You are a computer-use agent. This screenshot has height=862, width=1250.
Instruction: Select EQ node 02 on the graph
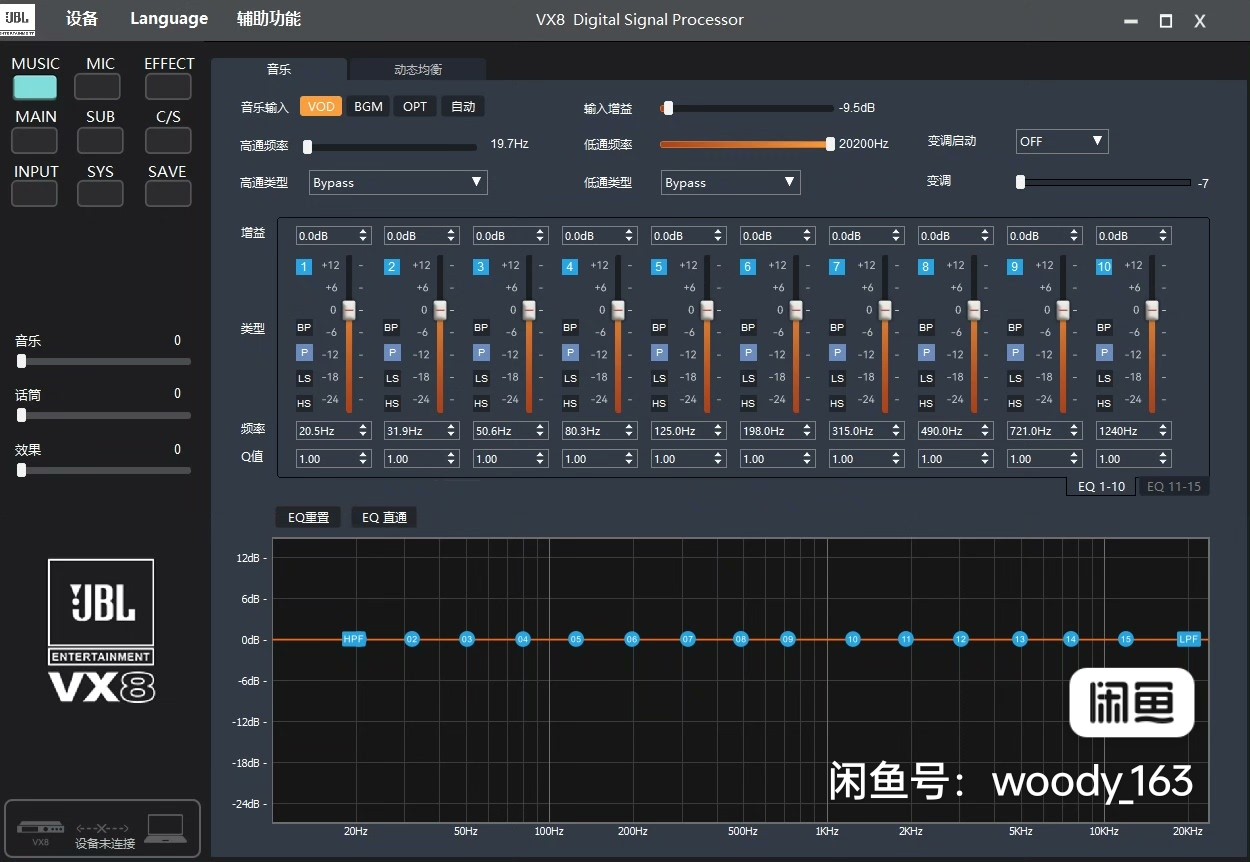[x=412, y=639]
